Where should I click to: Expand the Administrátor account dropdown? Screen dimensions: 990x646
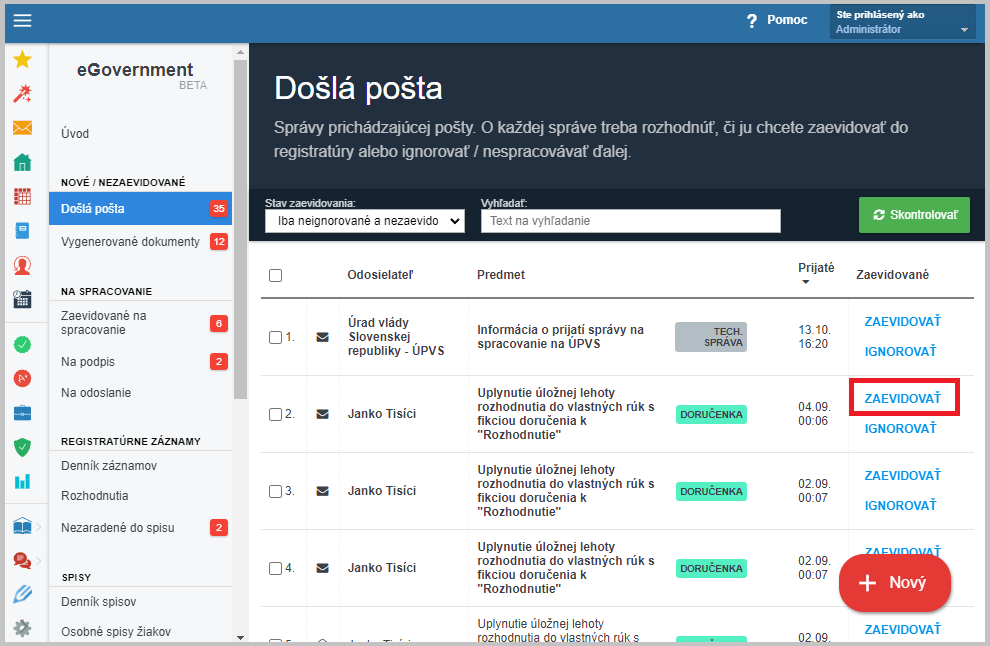[x=902, y=22]
